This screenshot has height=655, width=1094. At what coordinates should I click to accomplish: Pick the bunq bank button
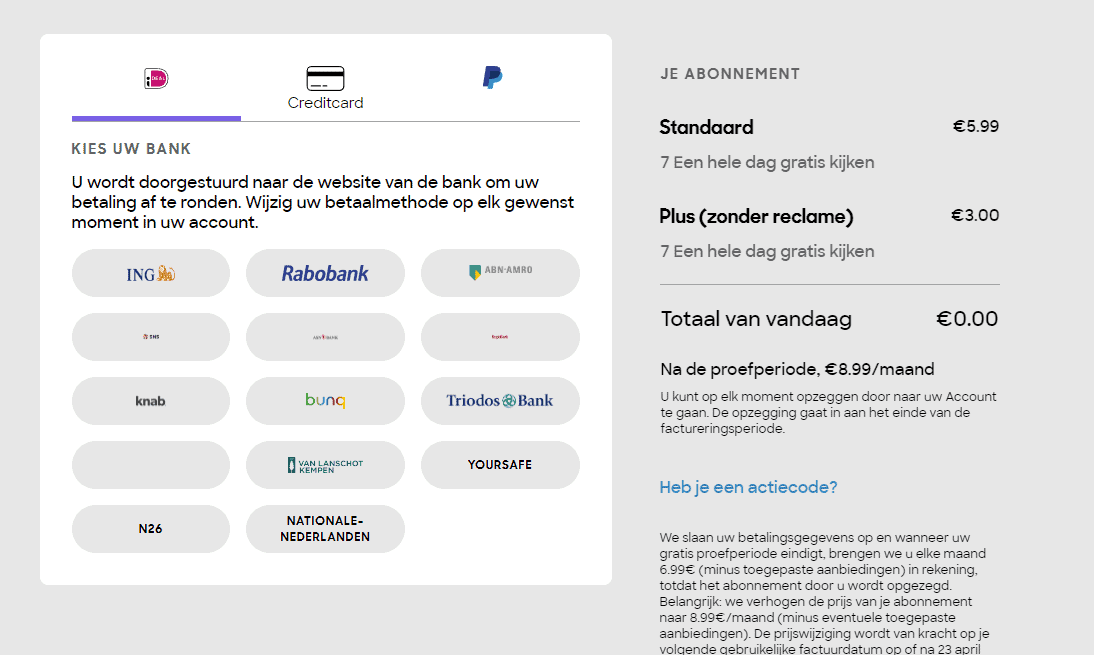click(x=325, y=401)
